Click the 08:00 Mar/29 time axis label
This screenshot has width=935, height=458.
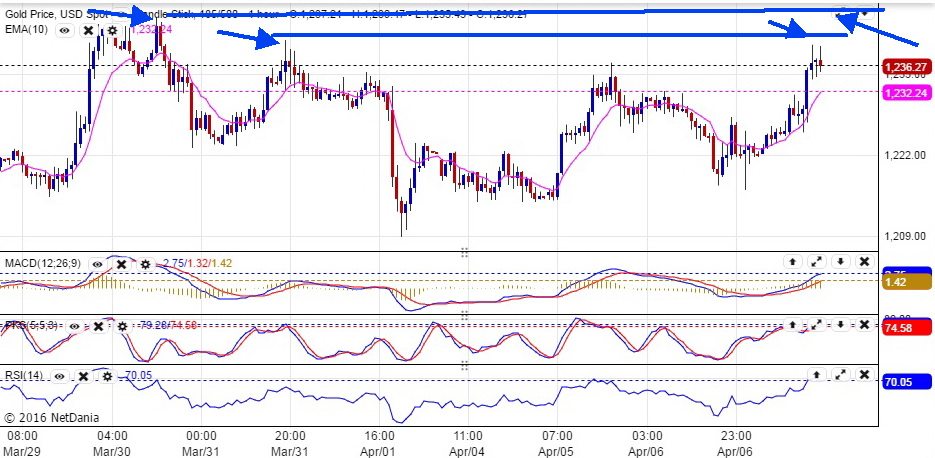coord(23,442)
